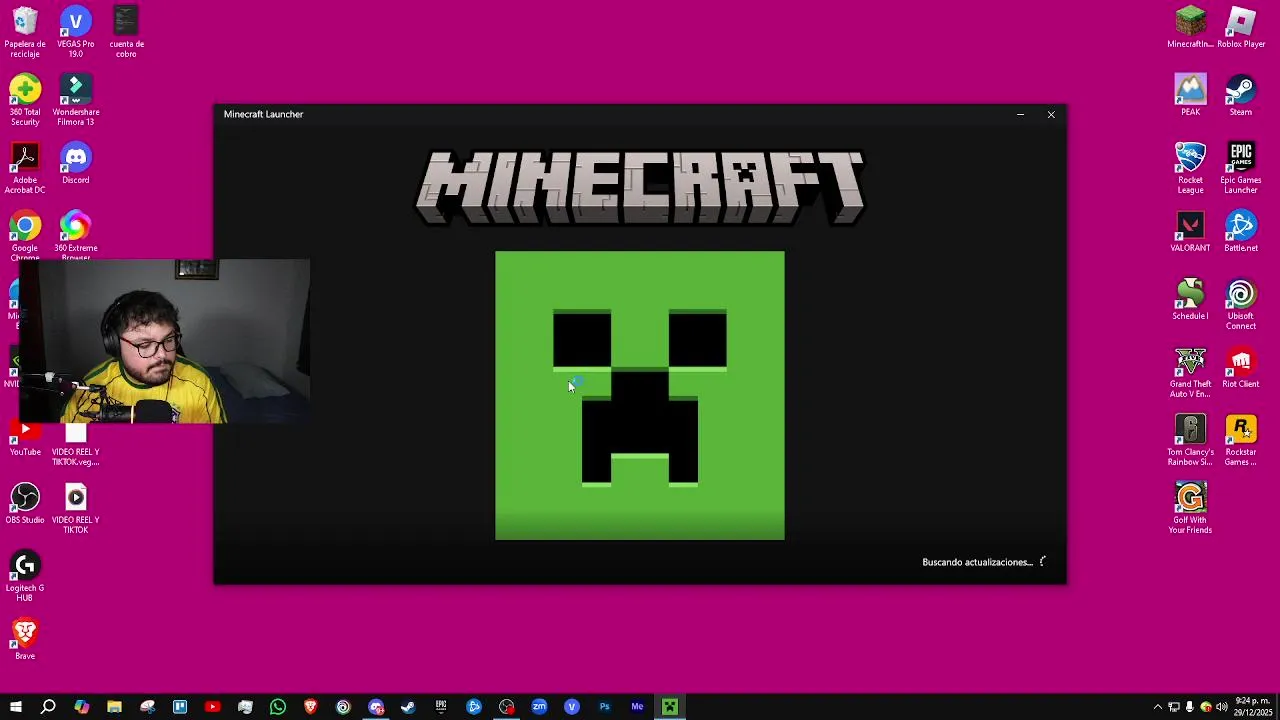
Task: Open WhatsApp from the taskbar
Action: click(278, 707)
